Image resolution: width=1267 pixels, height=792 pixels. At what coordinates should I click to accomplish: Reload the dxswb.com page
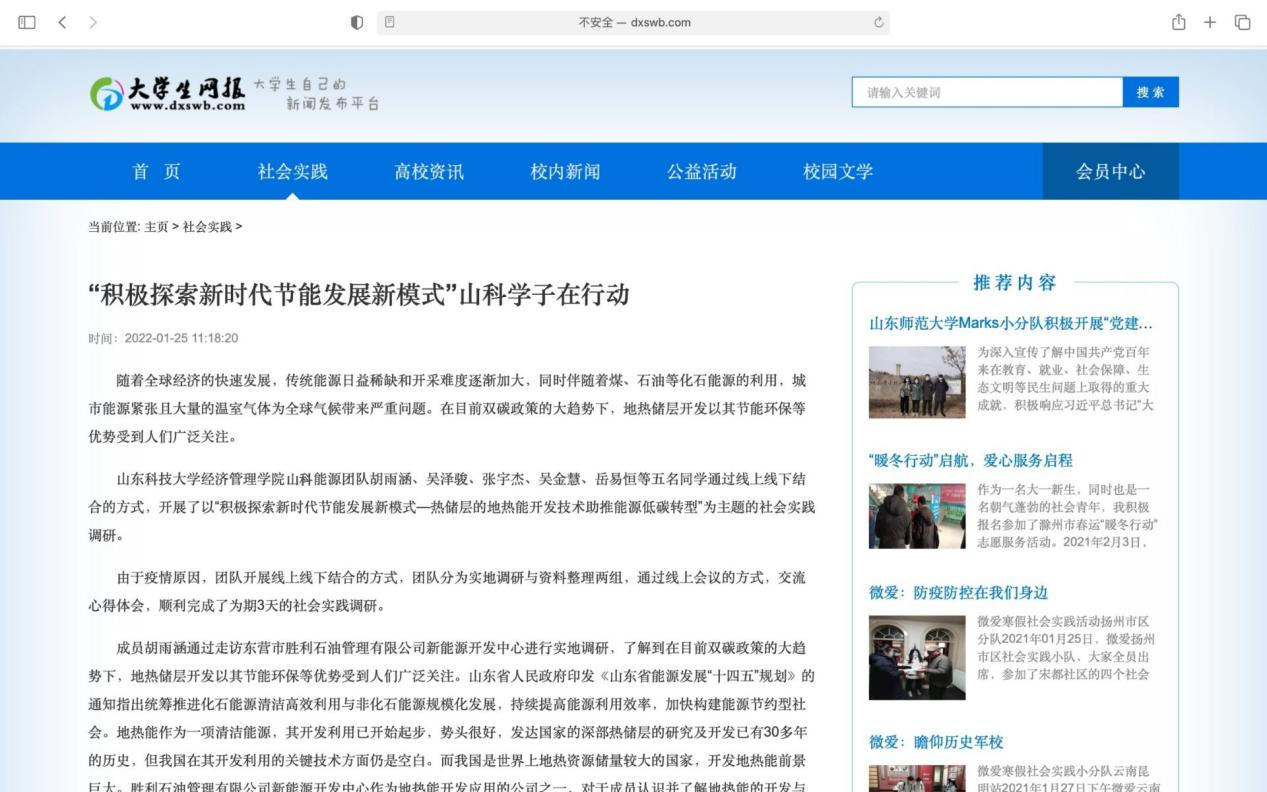879,22
